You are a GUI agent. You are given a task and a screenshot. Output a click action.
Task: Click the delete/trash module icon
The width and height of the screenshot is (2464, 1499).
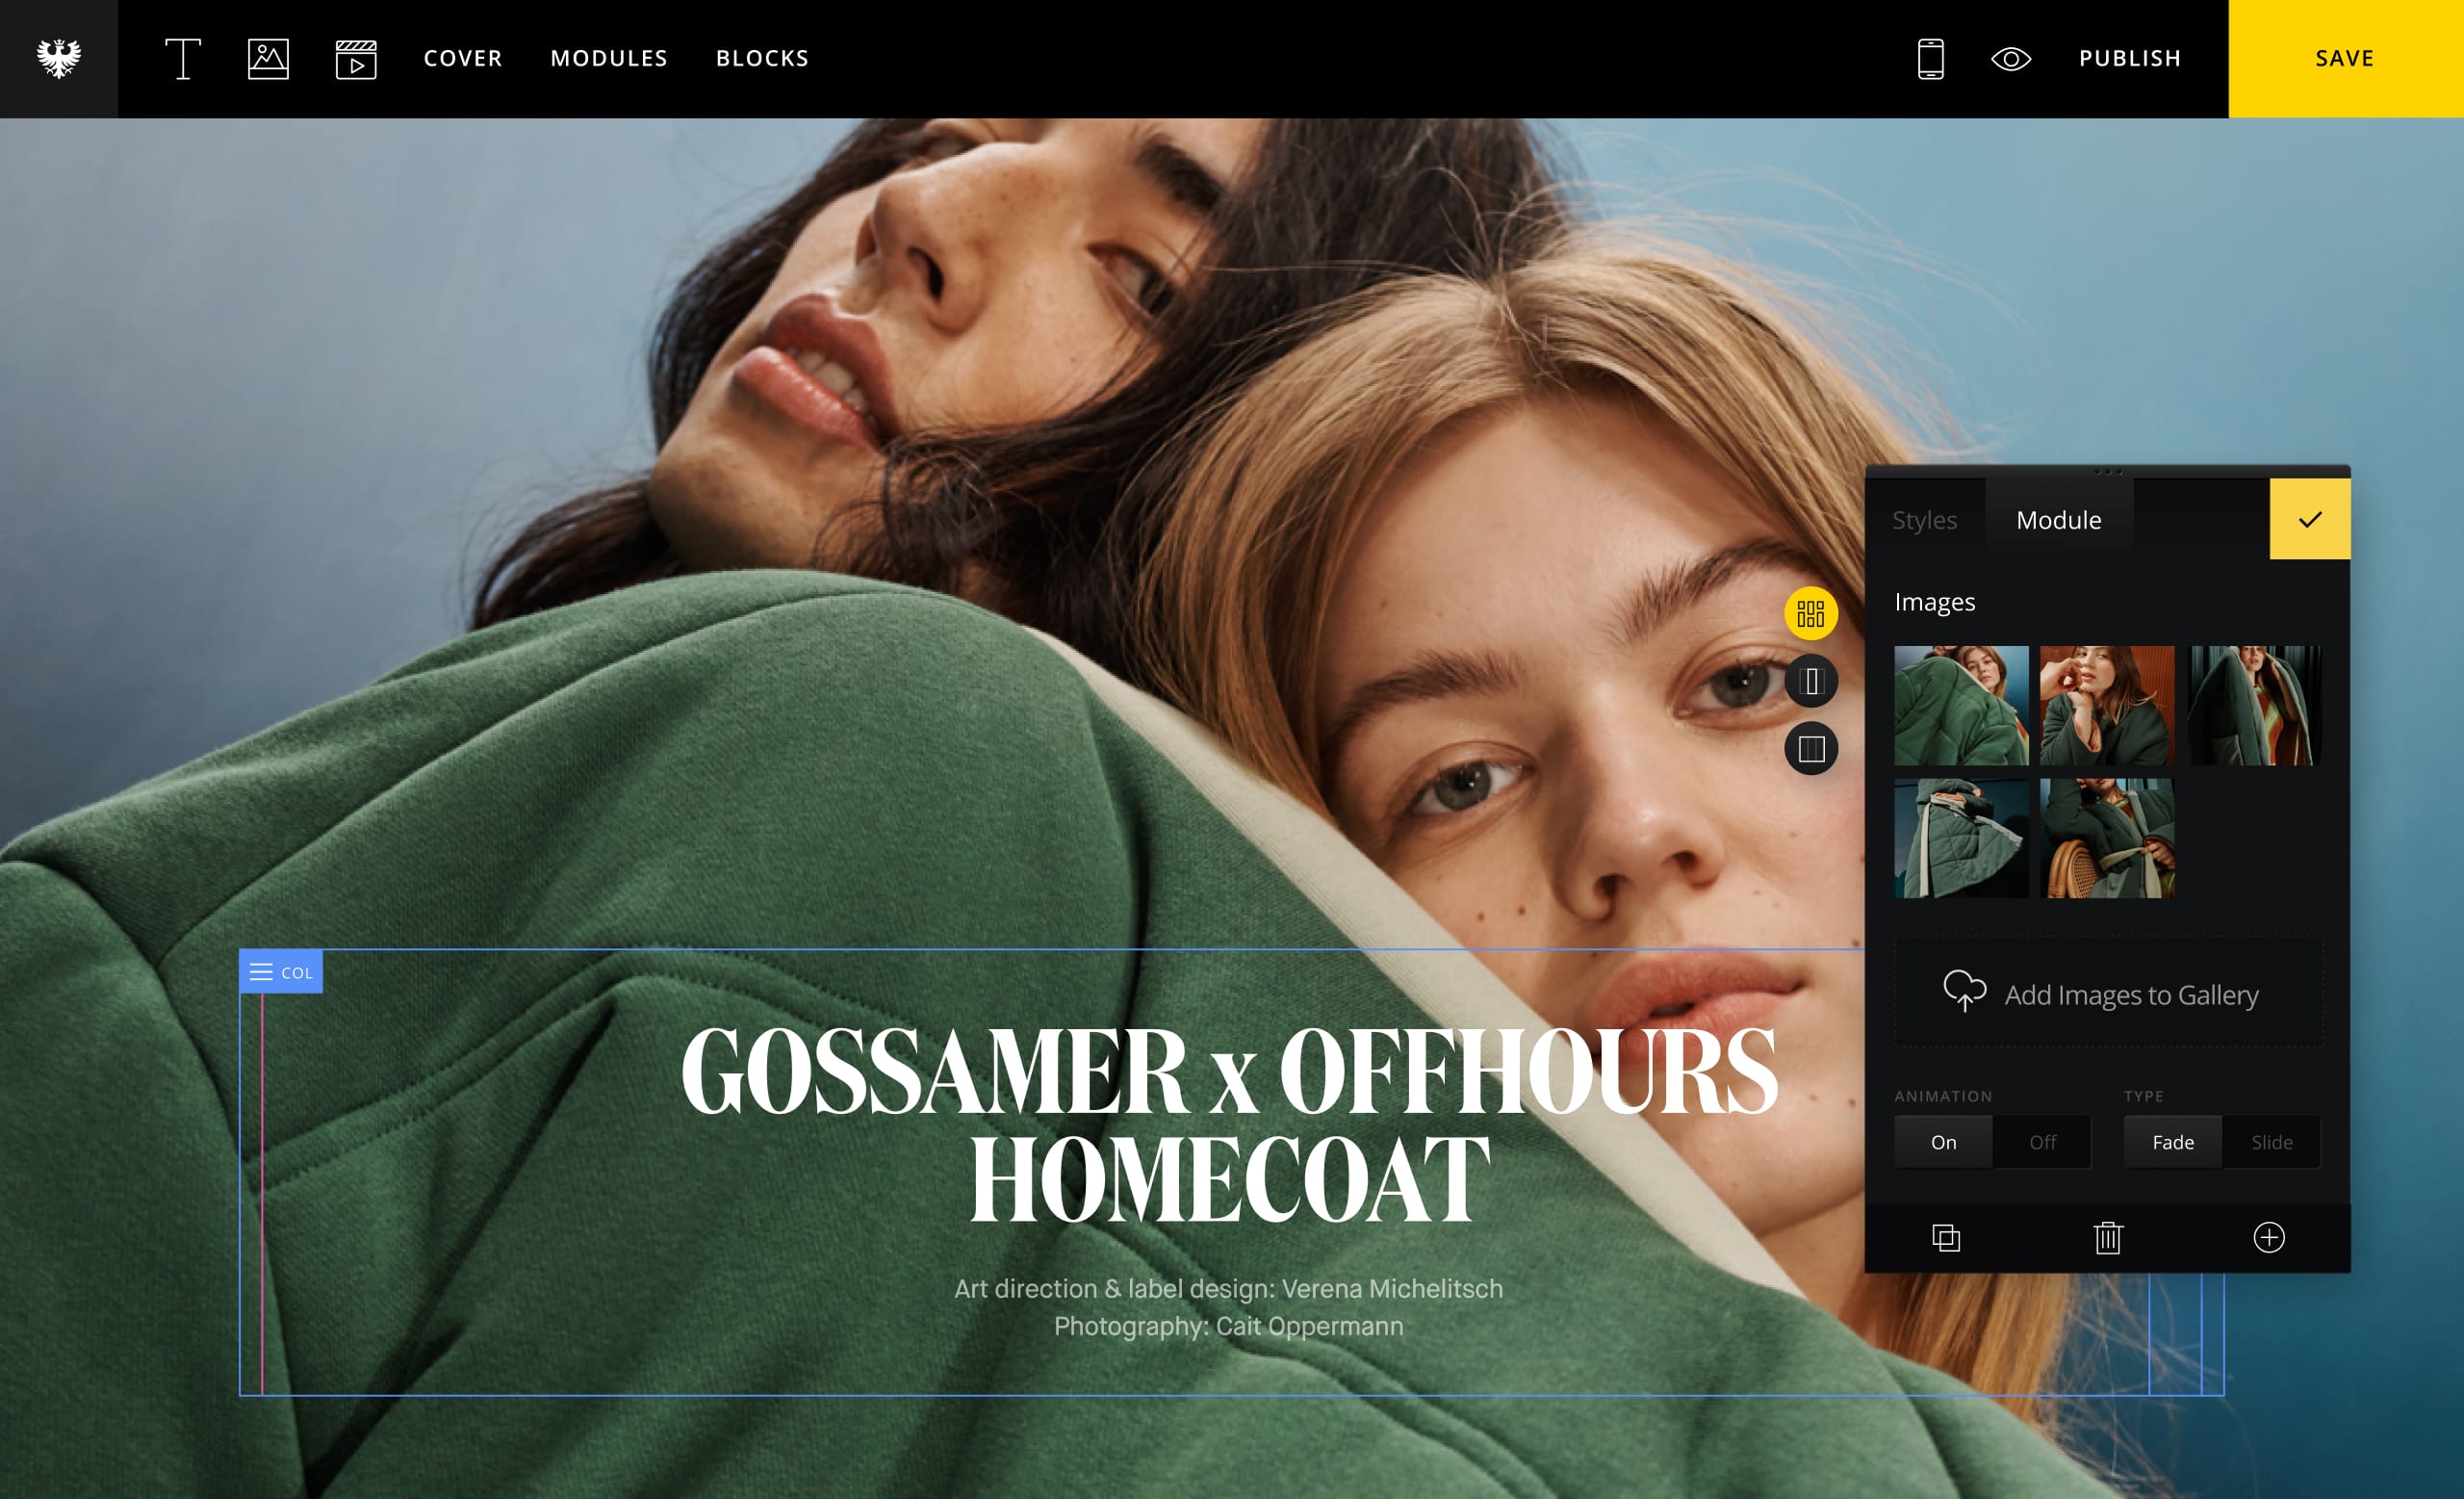coord(2107,1236)
